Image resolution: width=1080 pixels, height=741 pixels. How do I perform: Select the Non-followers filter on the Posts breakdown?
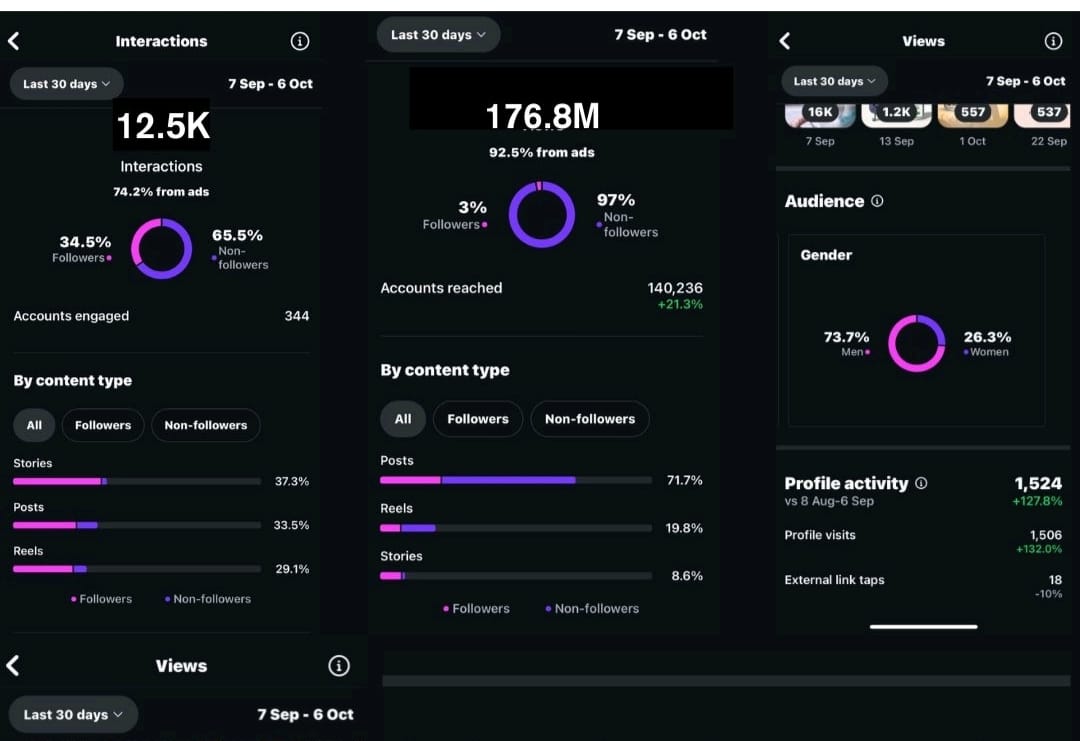click(x=206, y=425)
